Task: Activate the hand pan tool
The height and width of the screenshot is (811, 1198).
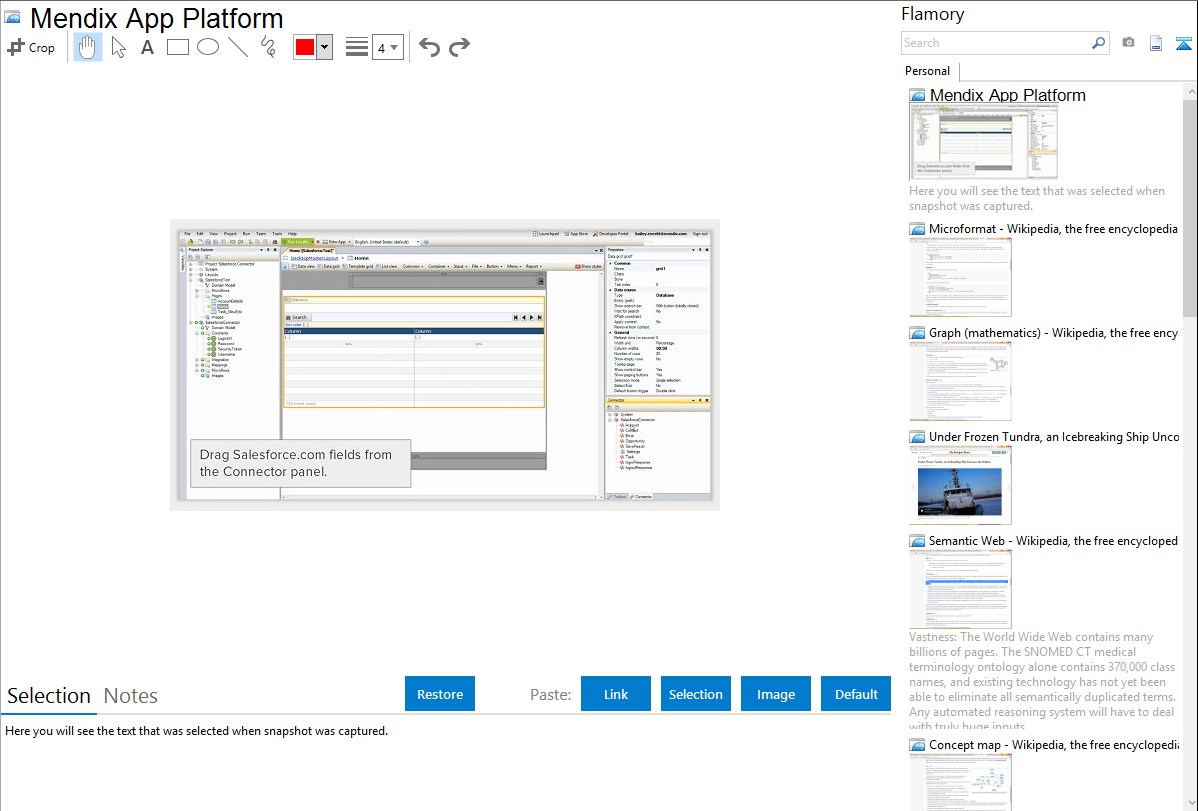Action: coord(88,47)
